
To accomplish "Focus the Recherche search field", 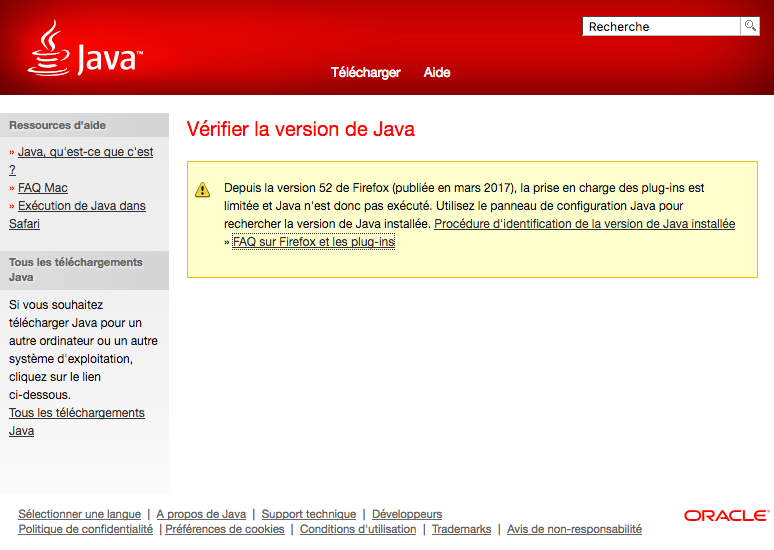I will click(x=661, y=26).
